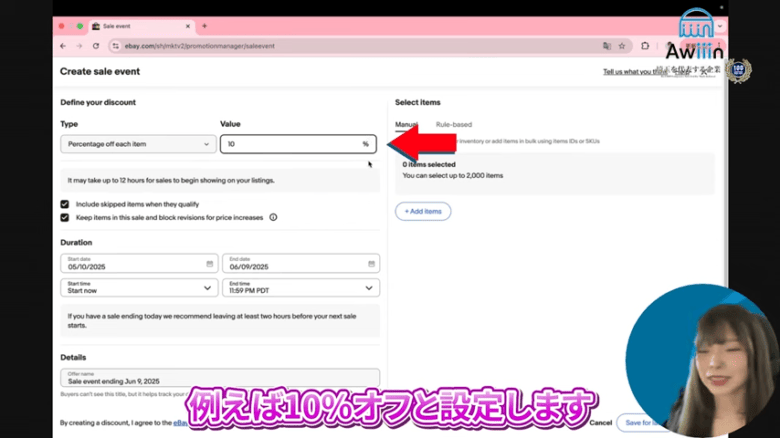
Task: Click the 'Duration' section heading
Action: coord(76,242)
